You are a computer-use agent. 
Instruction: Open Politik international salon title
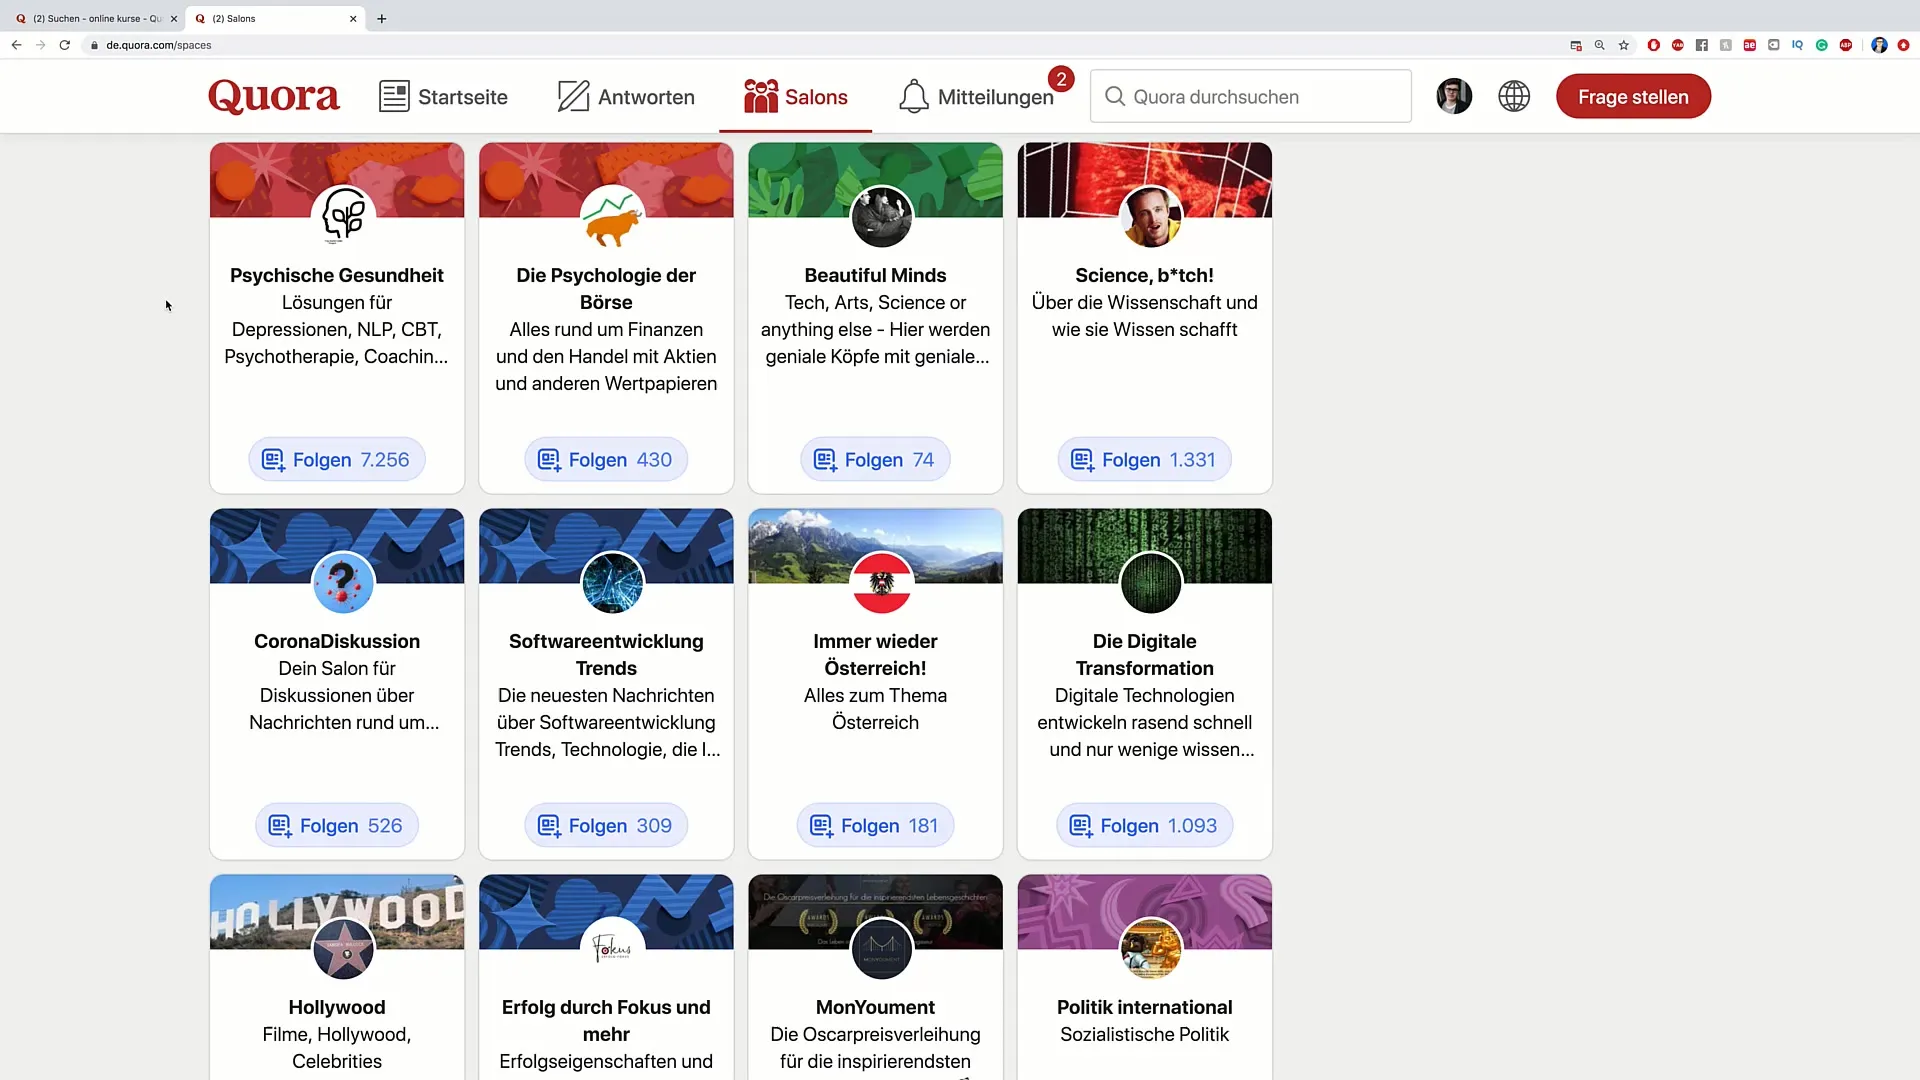point(1144,1007)
